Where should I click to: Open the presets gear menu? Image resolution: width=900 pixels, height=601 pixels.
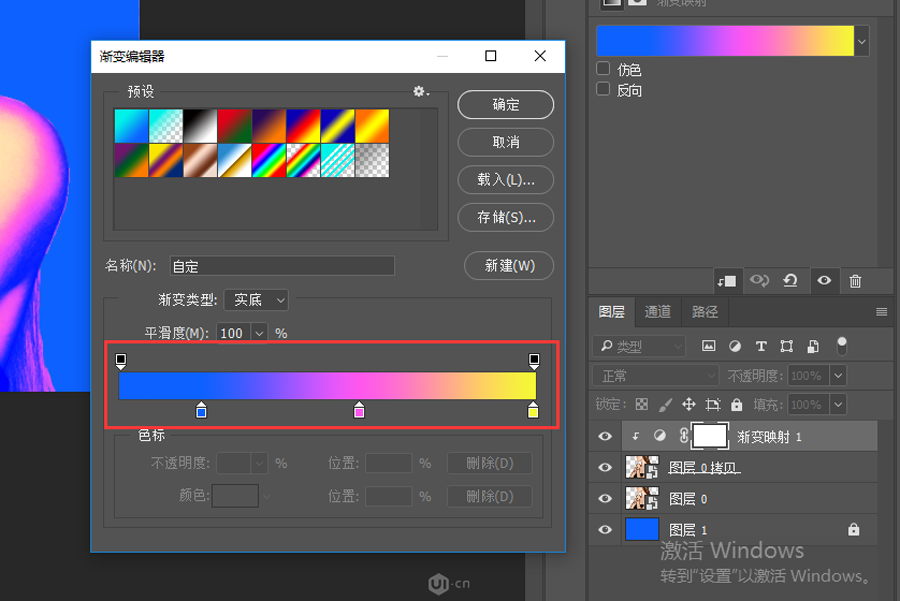[420, 91]
